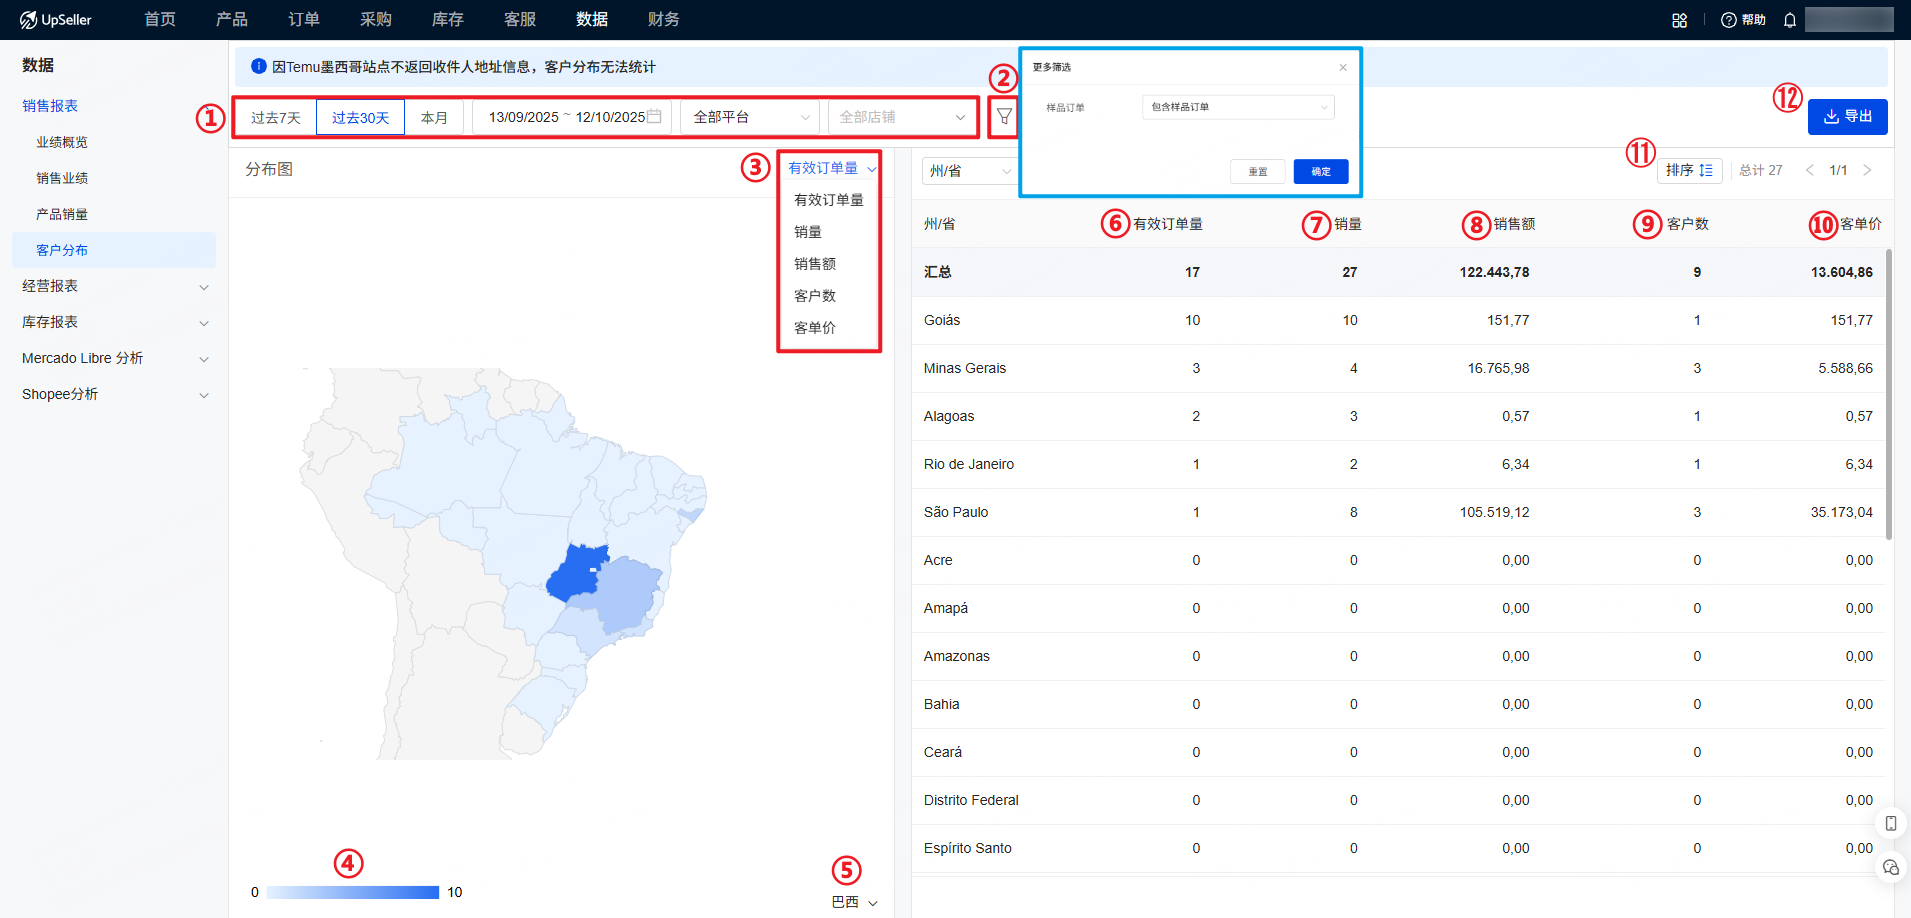
Task: Open the chat support floating icon
Action: point(1890,867)
